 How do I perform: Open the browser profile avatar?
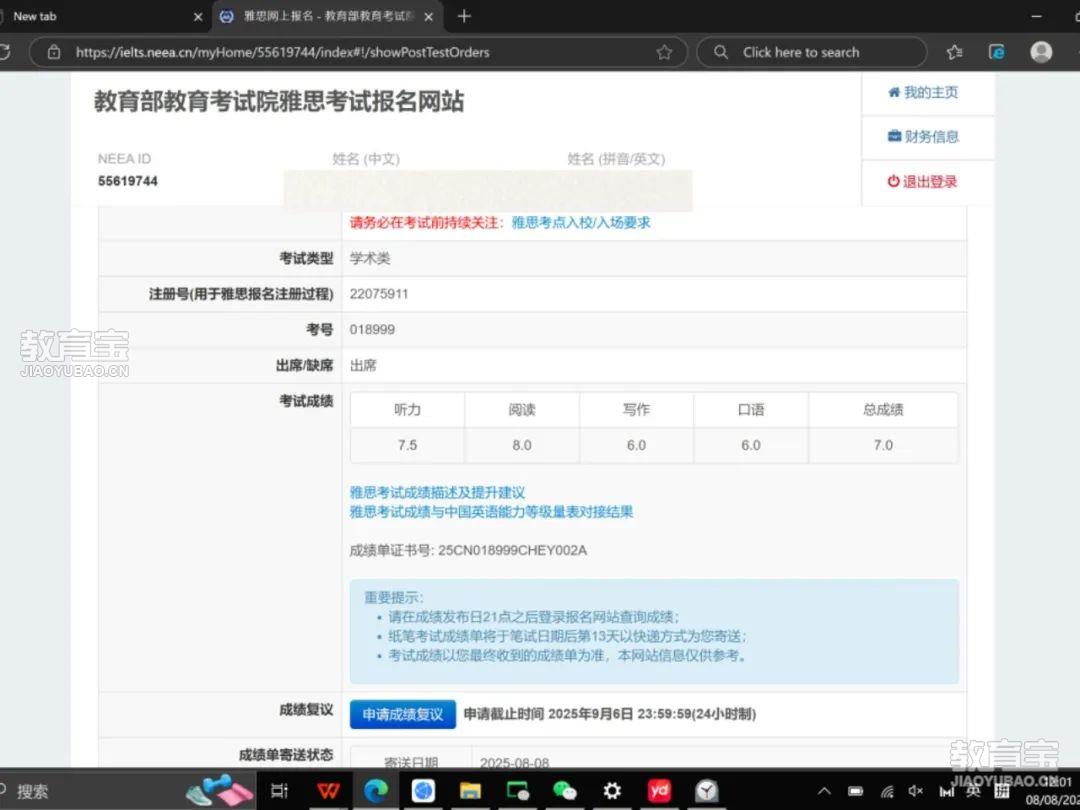coord(1041,52)
